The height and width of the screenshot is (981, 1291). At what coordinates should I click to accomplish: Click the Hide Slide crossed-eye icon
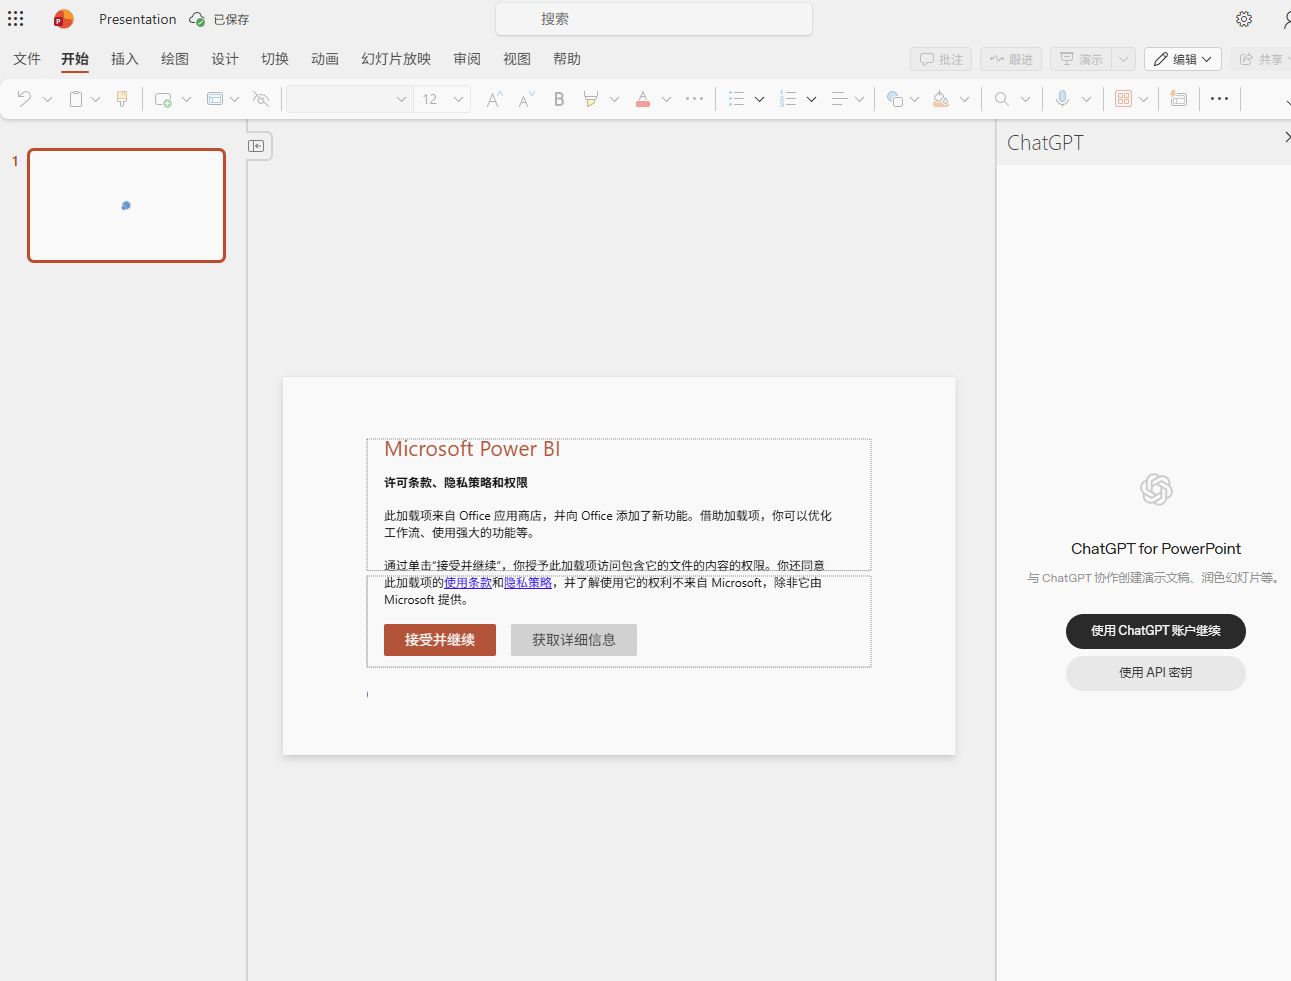[261, 99]
